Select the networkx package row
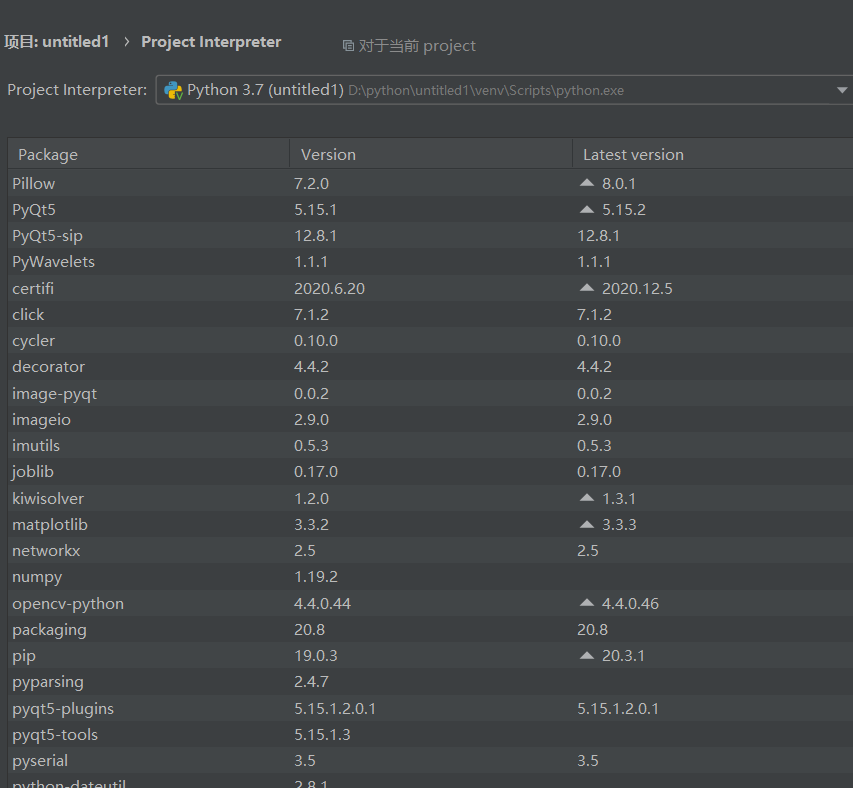 [x=431, y=550]
